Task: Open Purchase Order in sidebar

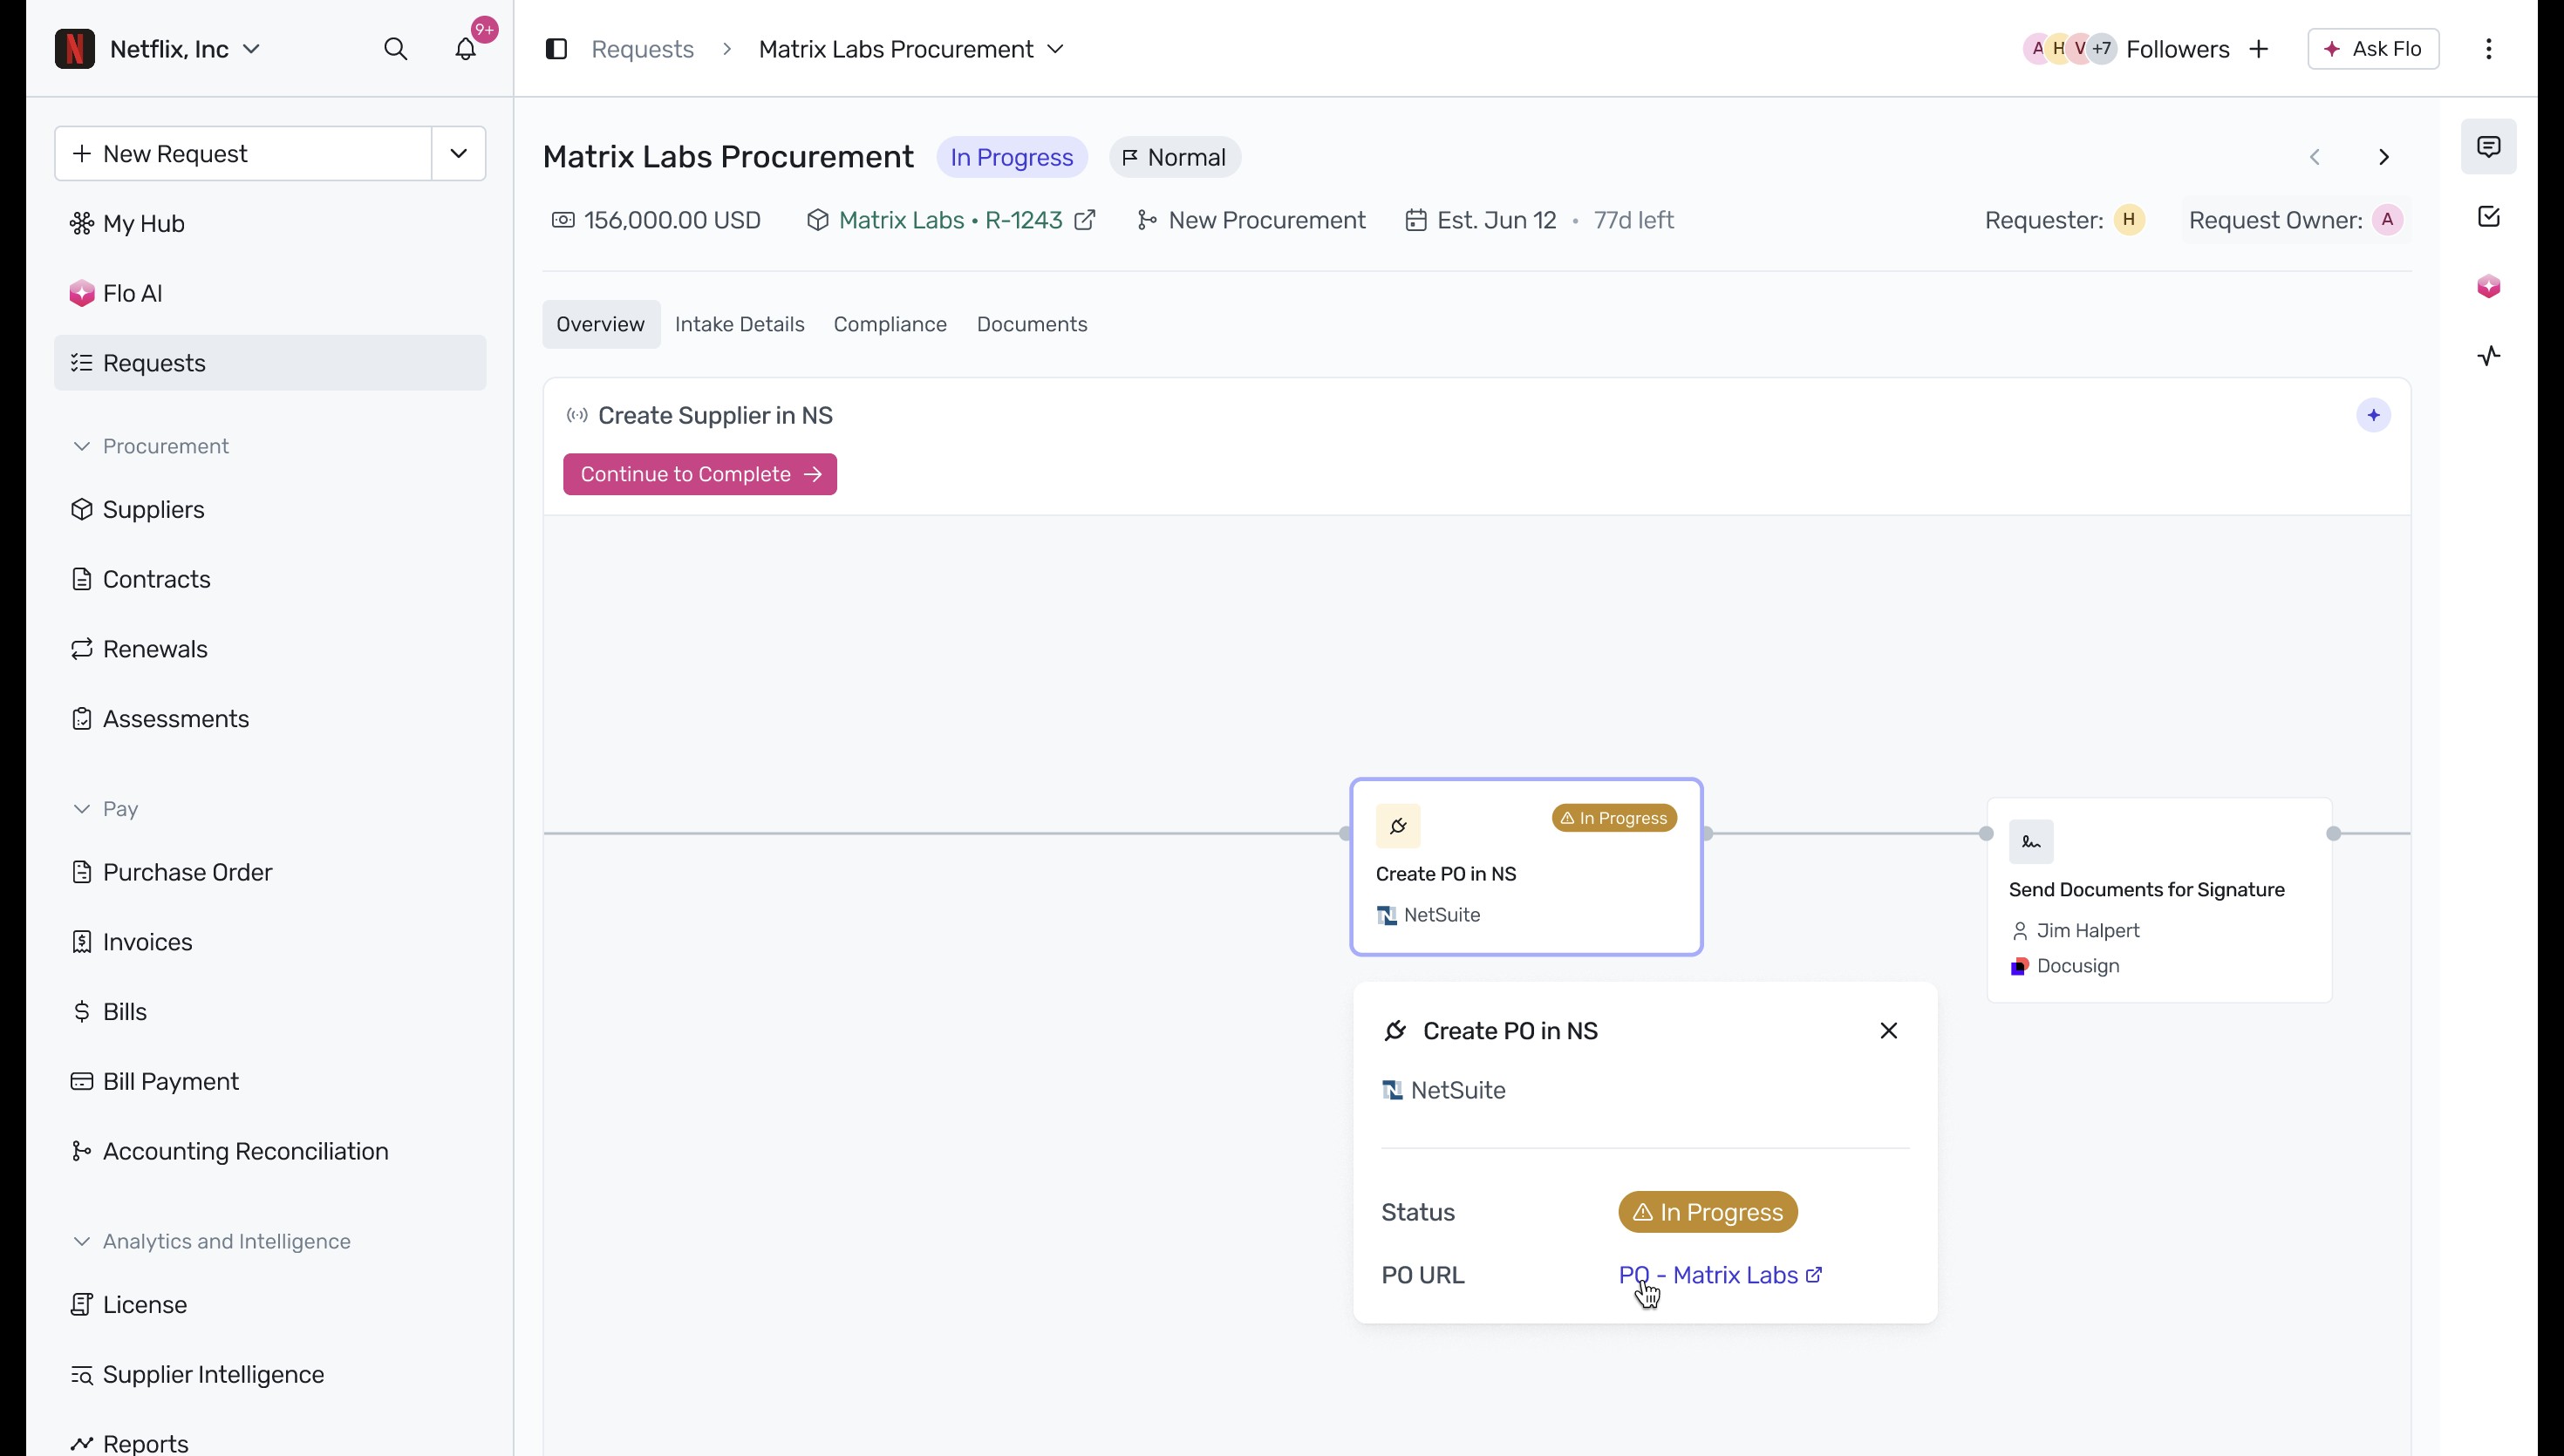Action: pos(270,872)
